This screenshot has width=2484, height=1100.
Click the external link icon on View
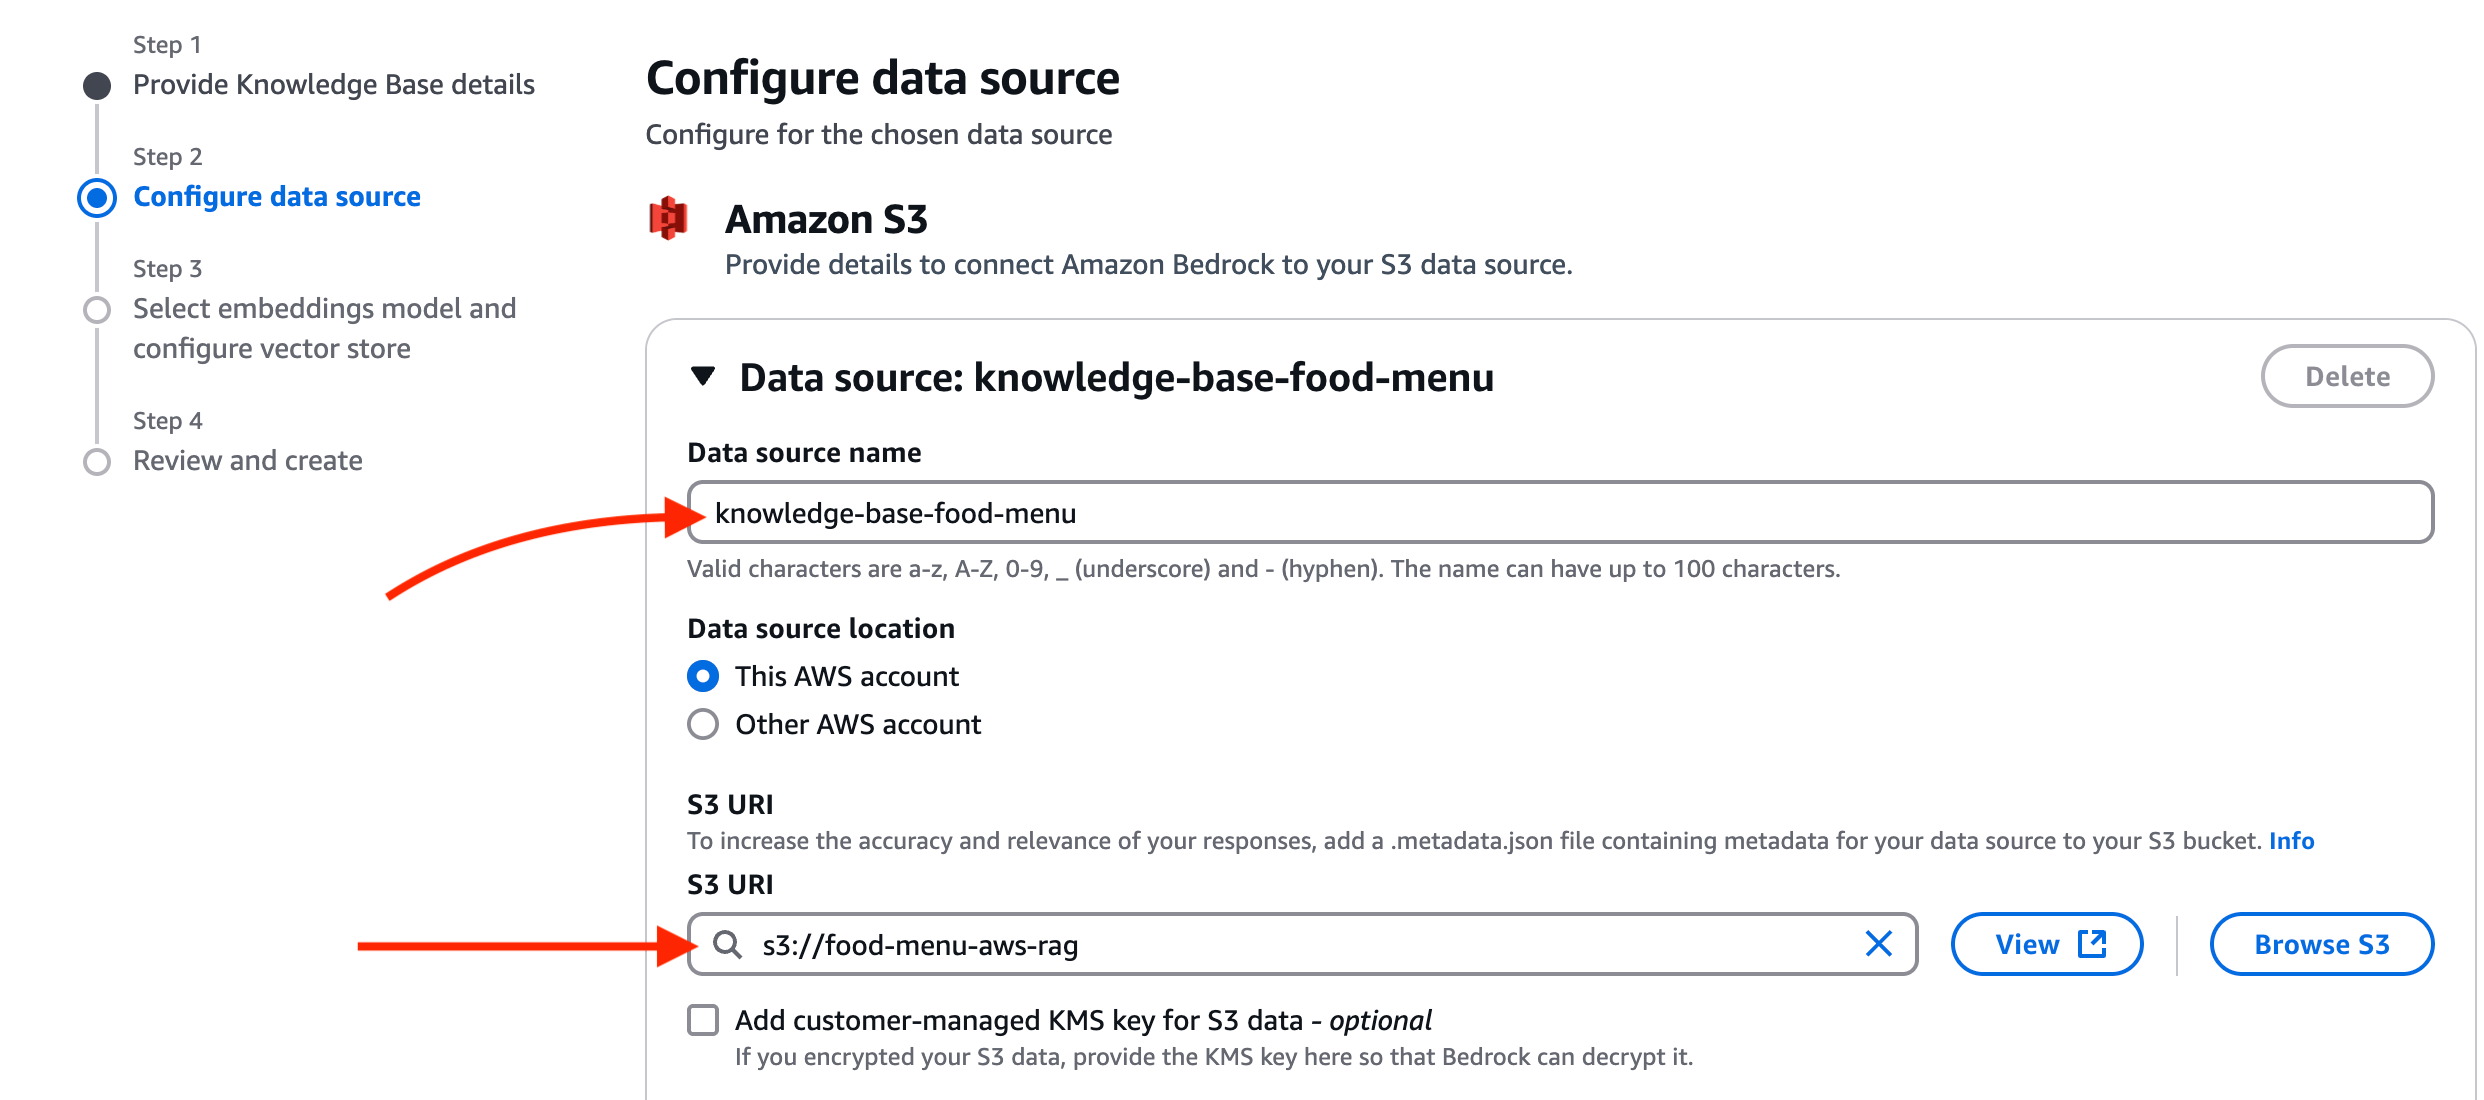pos(2092,943)
